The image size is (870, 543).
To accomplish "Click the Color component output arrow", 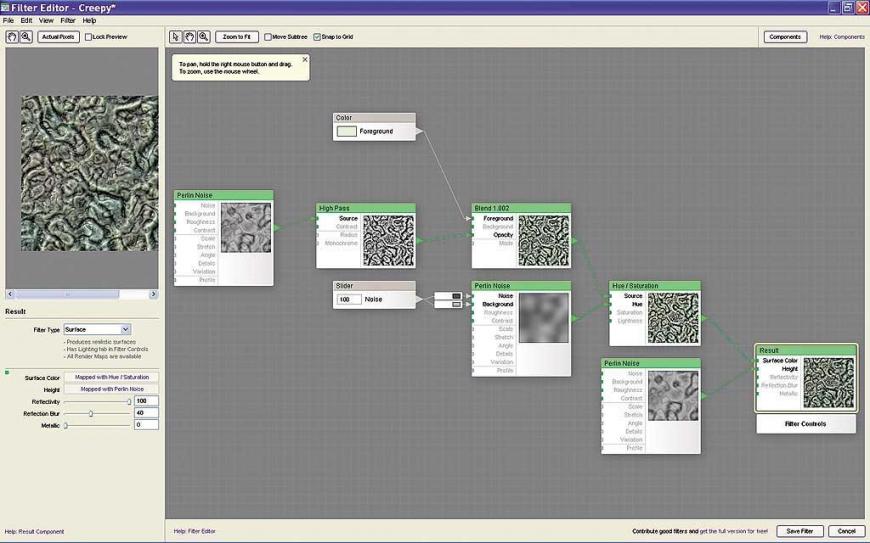I will pyautogui.click(x=419, y=131).
